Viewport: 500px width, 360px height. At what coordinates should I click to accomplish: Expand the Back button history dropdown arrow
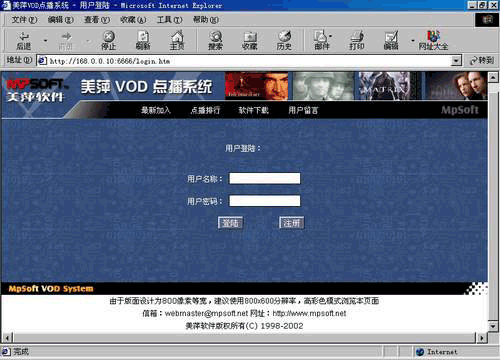46,40
